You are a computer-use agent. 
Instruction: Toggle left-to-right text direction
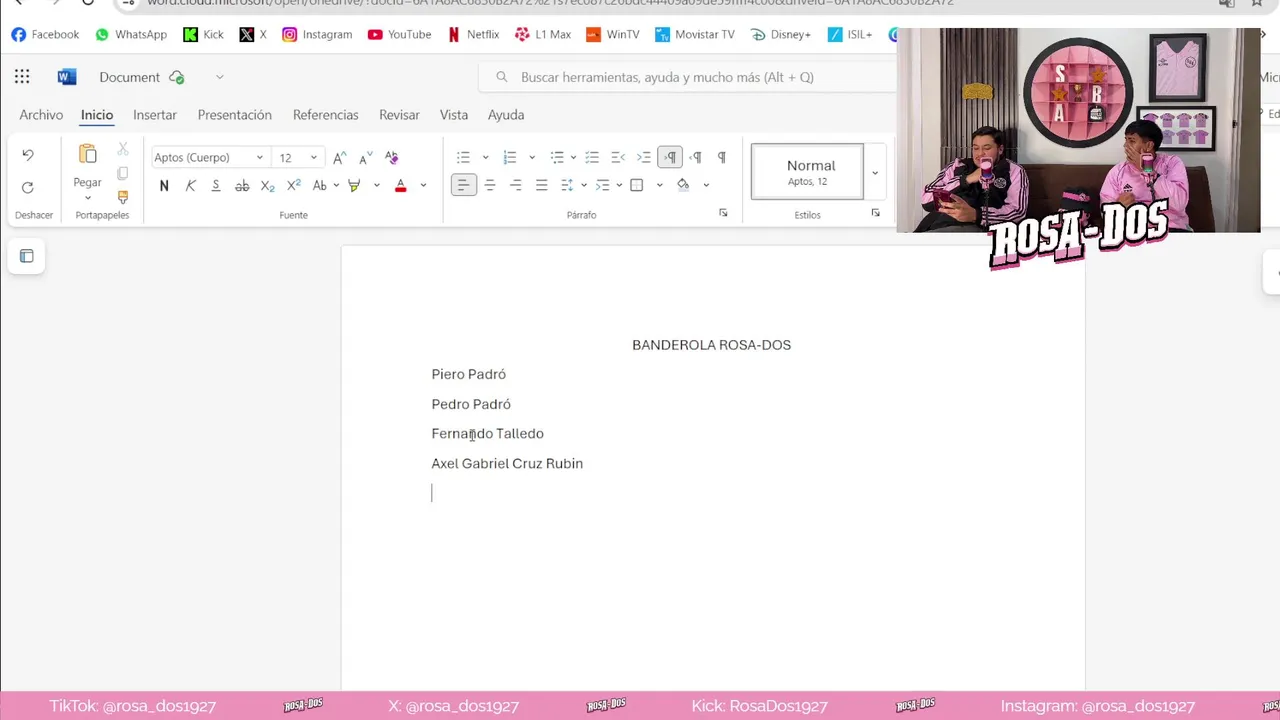point(670,157)
